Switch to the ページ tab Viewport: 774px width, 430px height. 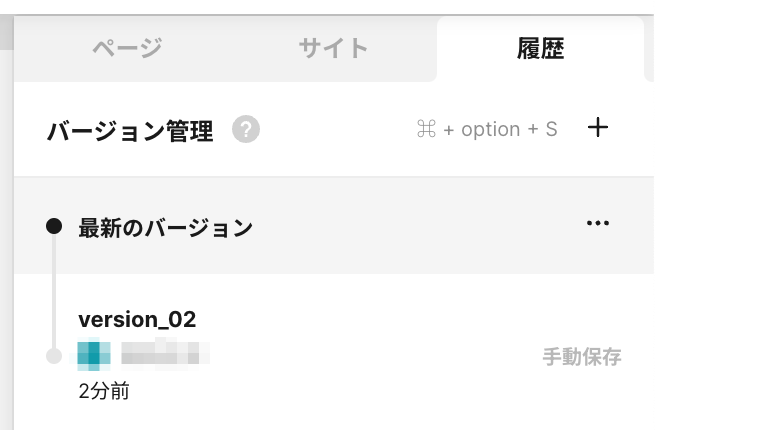click(x=127, y=48)
